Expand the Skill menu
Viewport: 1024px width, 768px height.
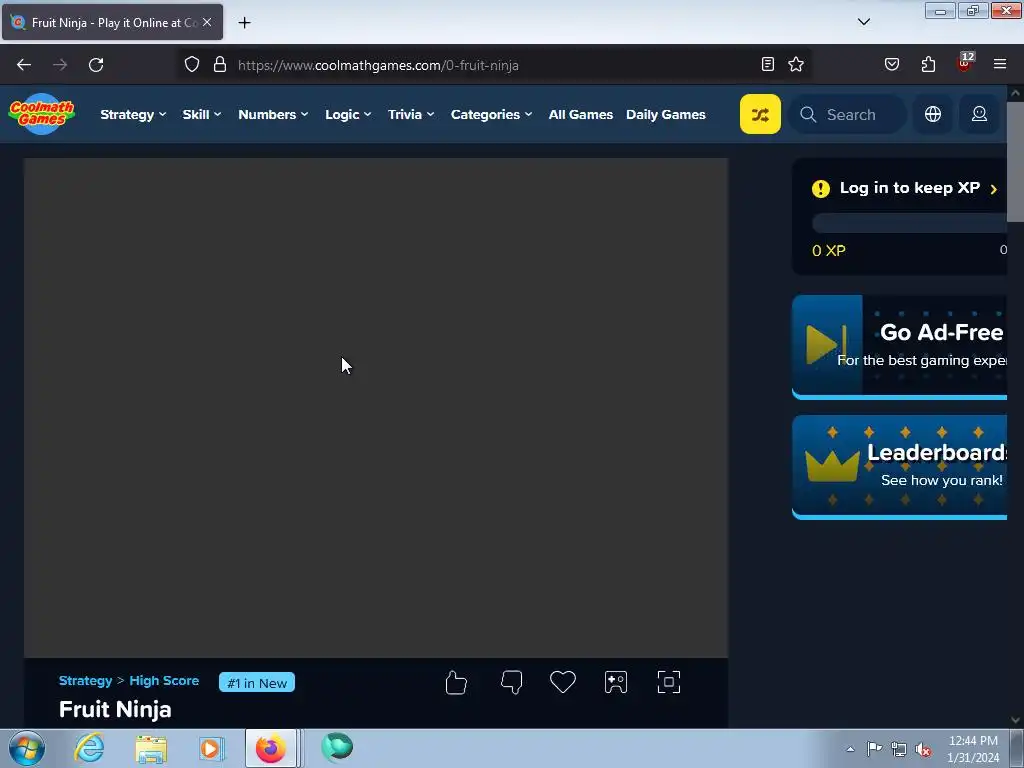point(202,114)
